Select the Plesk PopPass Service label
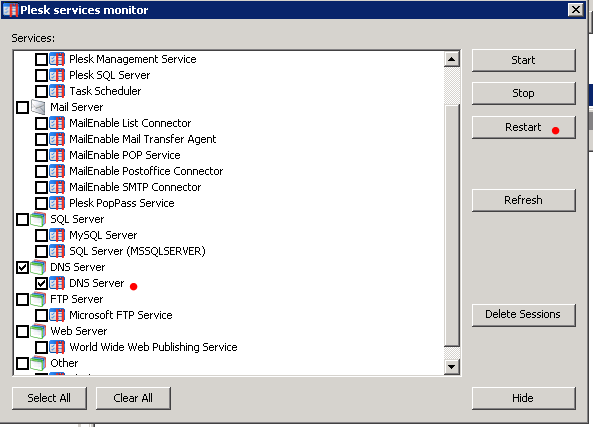Viewport: 593px width, 427px height. click(122, 203)
